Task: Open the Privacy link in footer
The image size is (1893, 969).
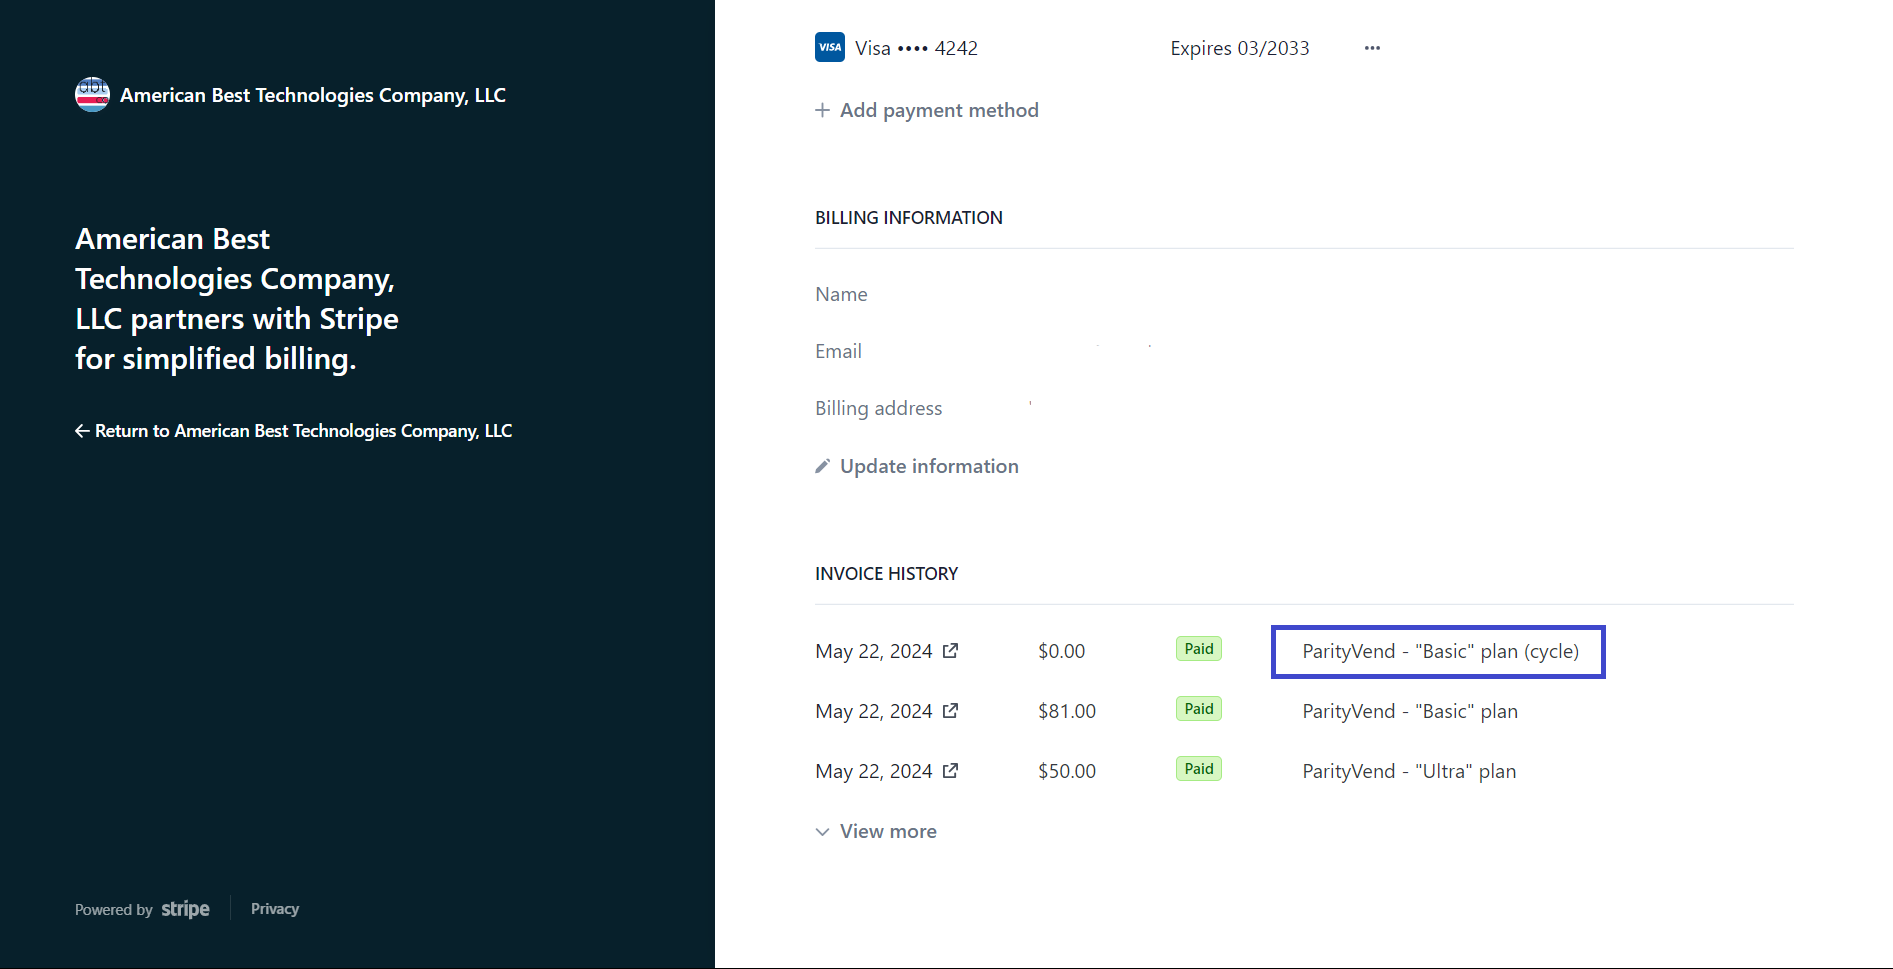Action: pos(275,909)
